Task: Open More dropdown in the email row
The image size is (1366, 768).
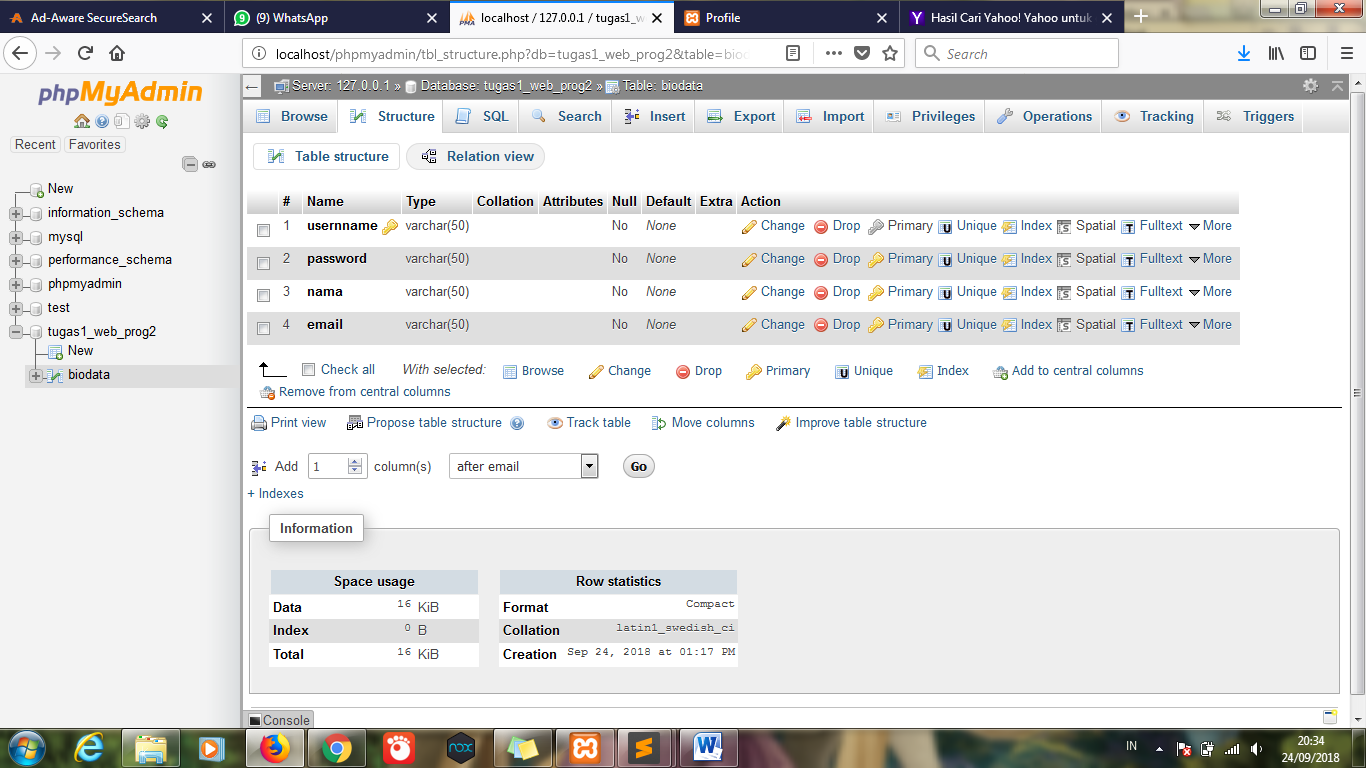Action: point(1210,325)
